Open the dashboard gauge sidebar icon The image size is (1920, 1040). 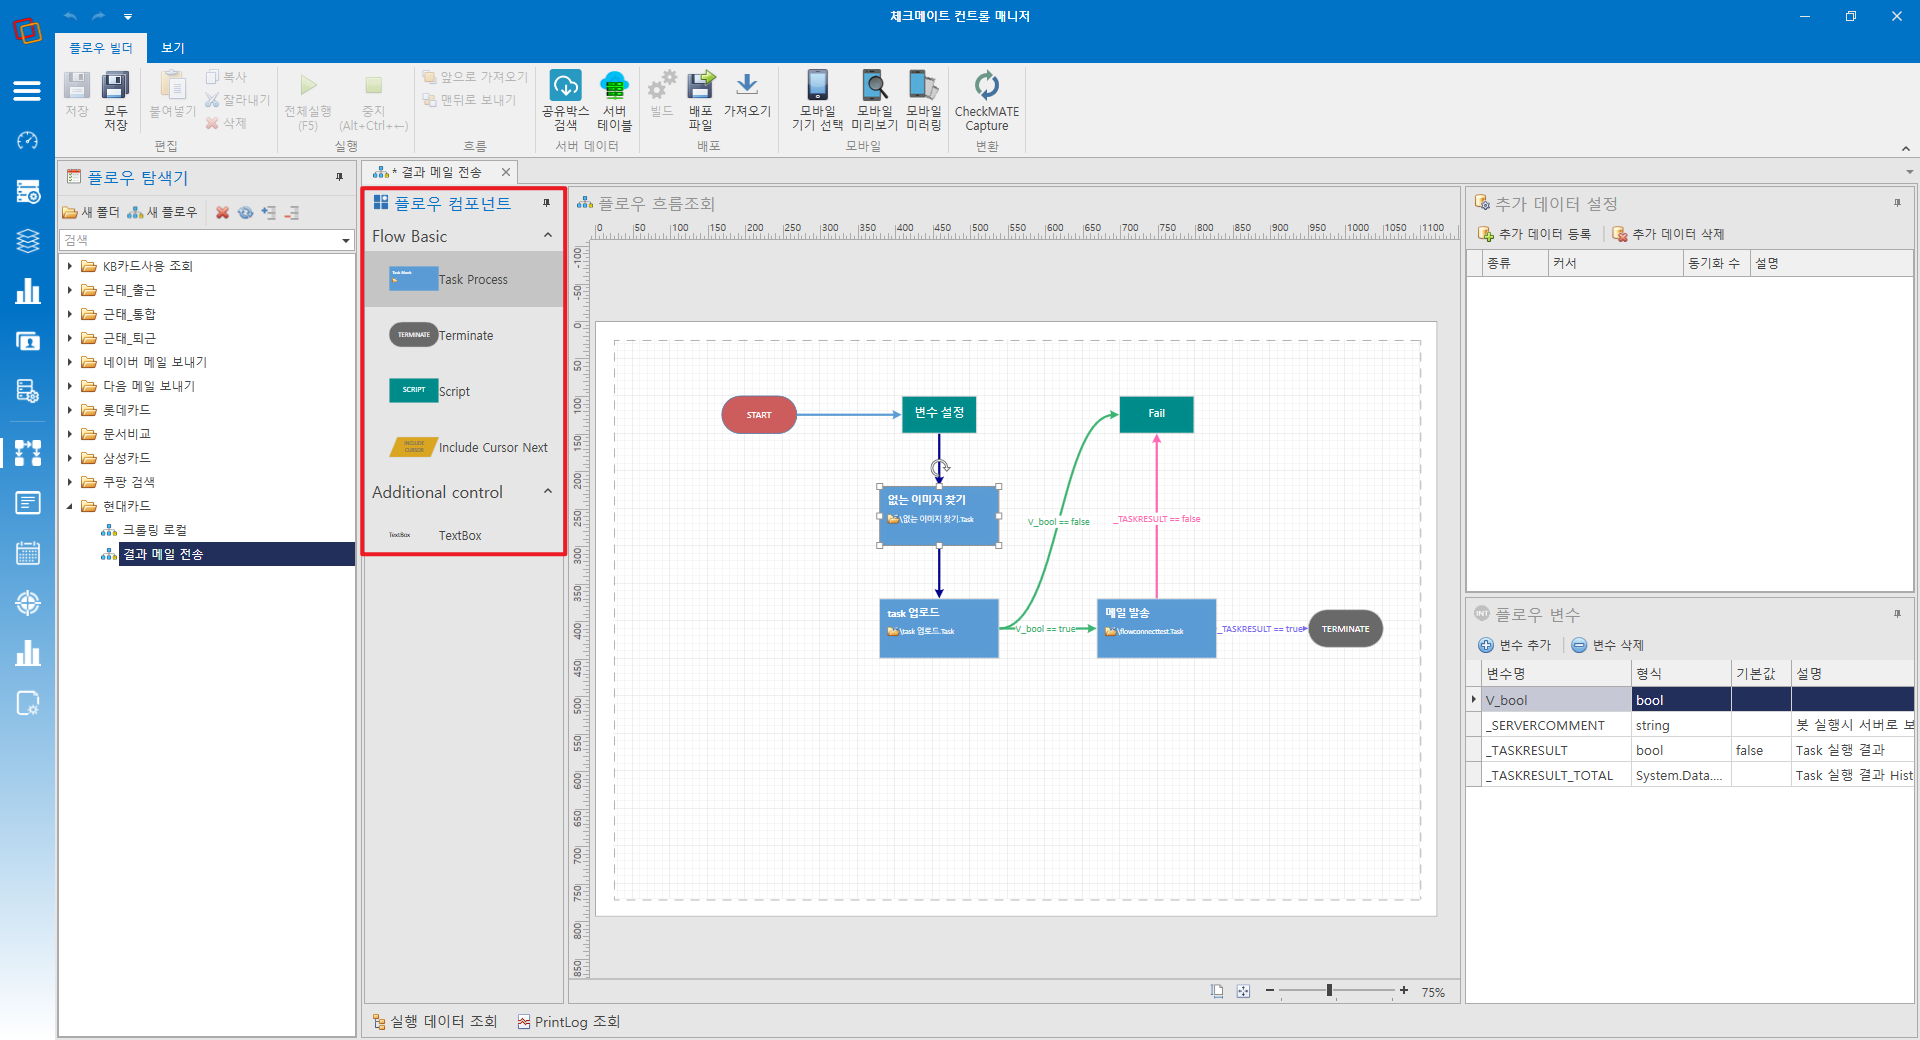click(27, 140)
